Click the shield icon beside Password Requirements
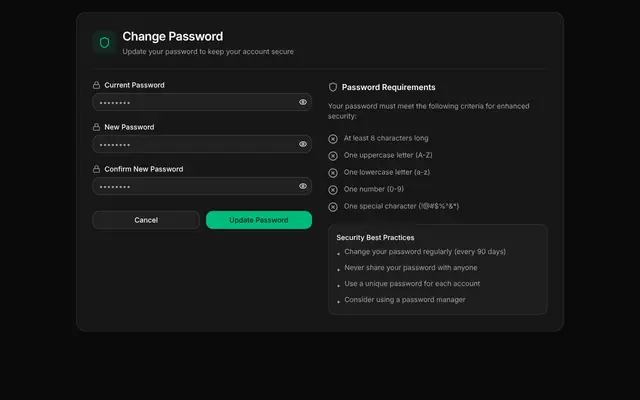640x400 pixels. 333,87
